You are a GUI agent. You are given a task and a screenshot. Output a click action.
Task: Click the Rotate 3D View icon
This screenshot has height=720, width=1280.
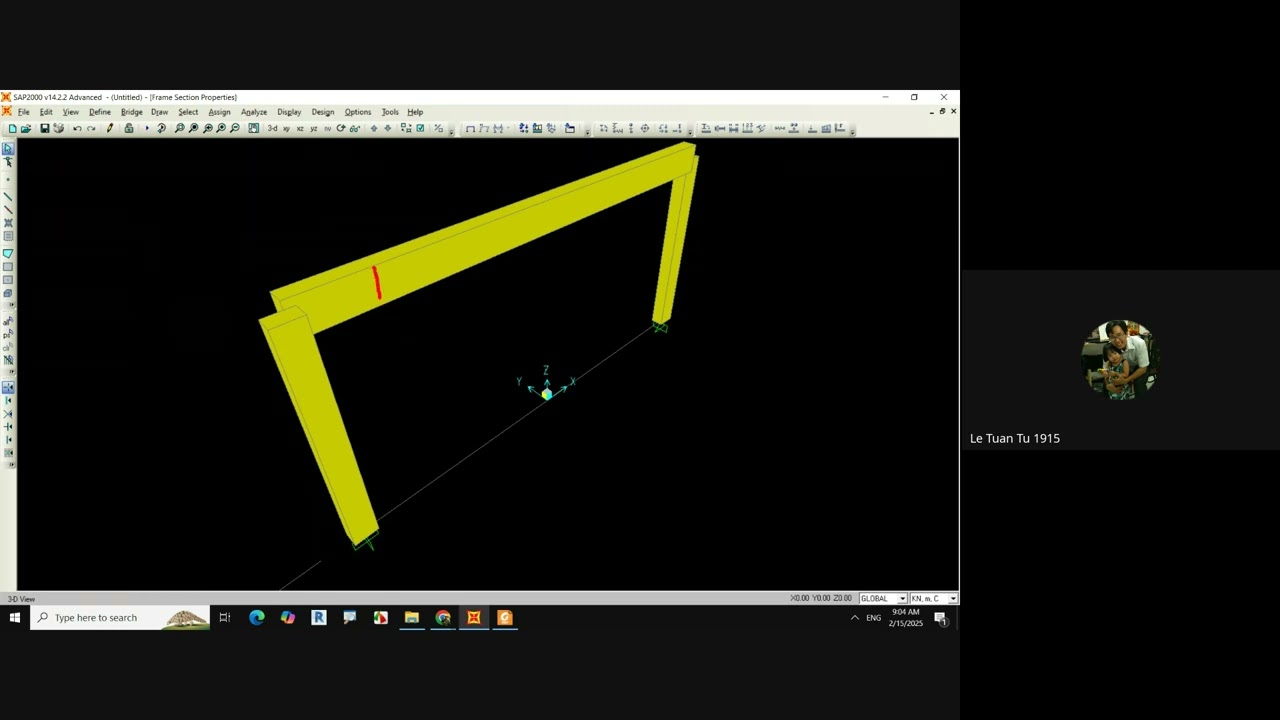(x=341, y=128)
